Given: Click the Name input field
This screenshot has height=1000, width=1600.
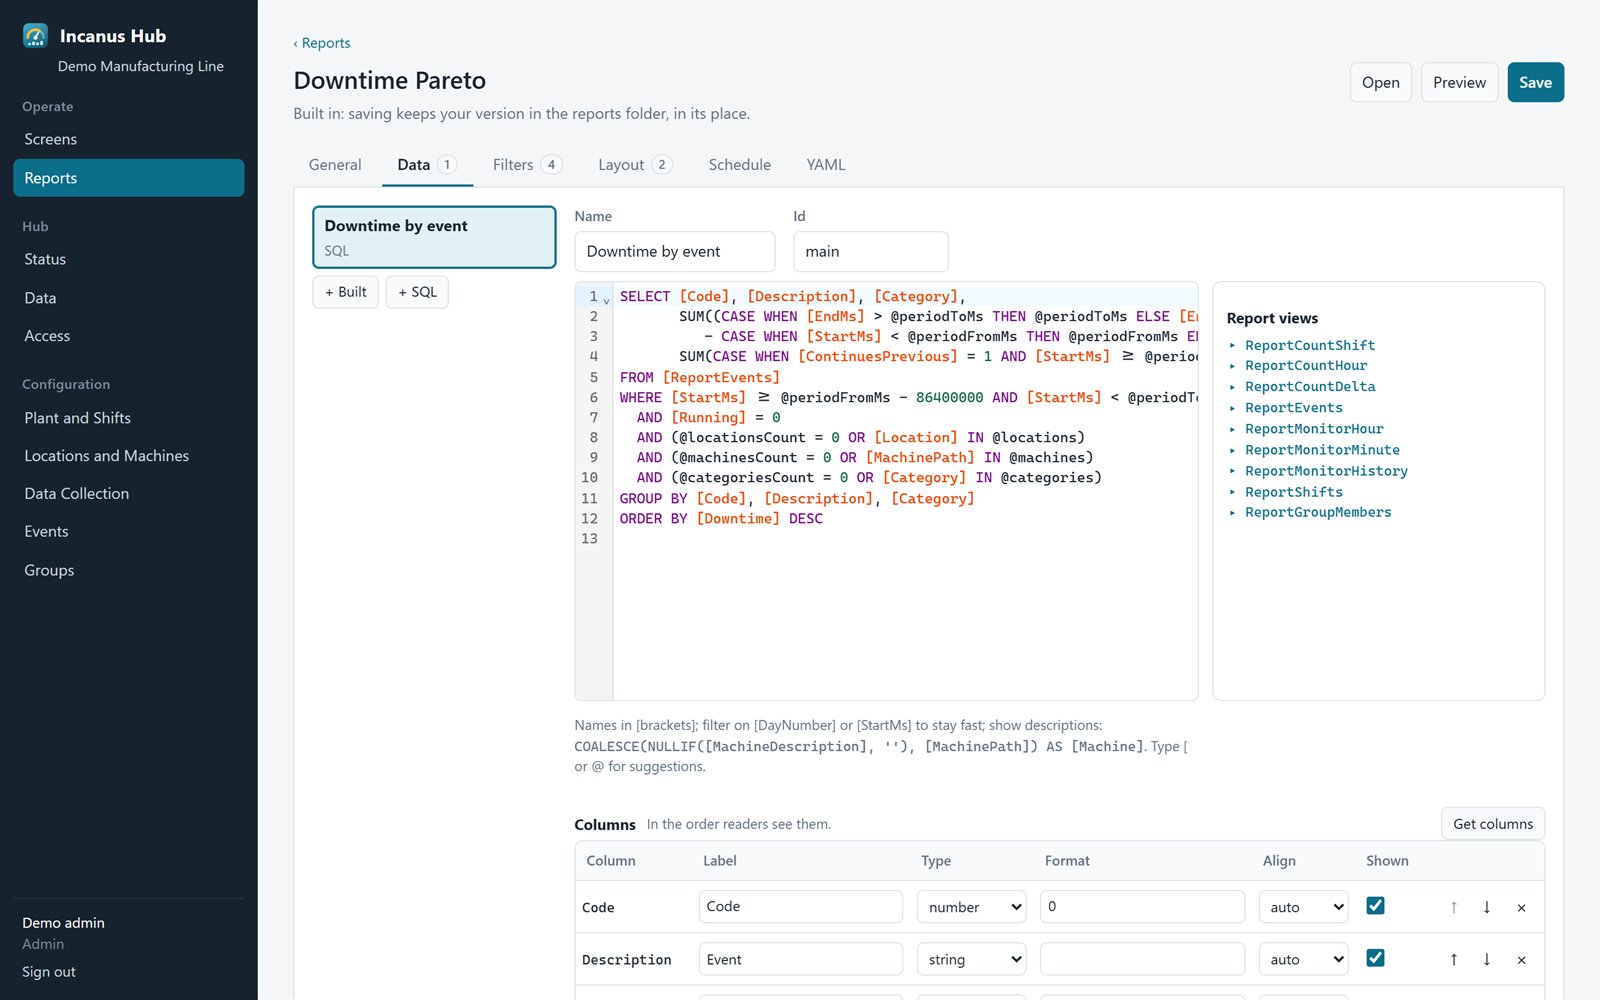Looking at the screenshot, I should click(x=675, y=252).
